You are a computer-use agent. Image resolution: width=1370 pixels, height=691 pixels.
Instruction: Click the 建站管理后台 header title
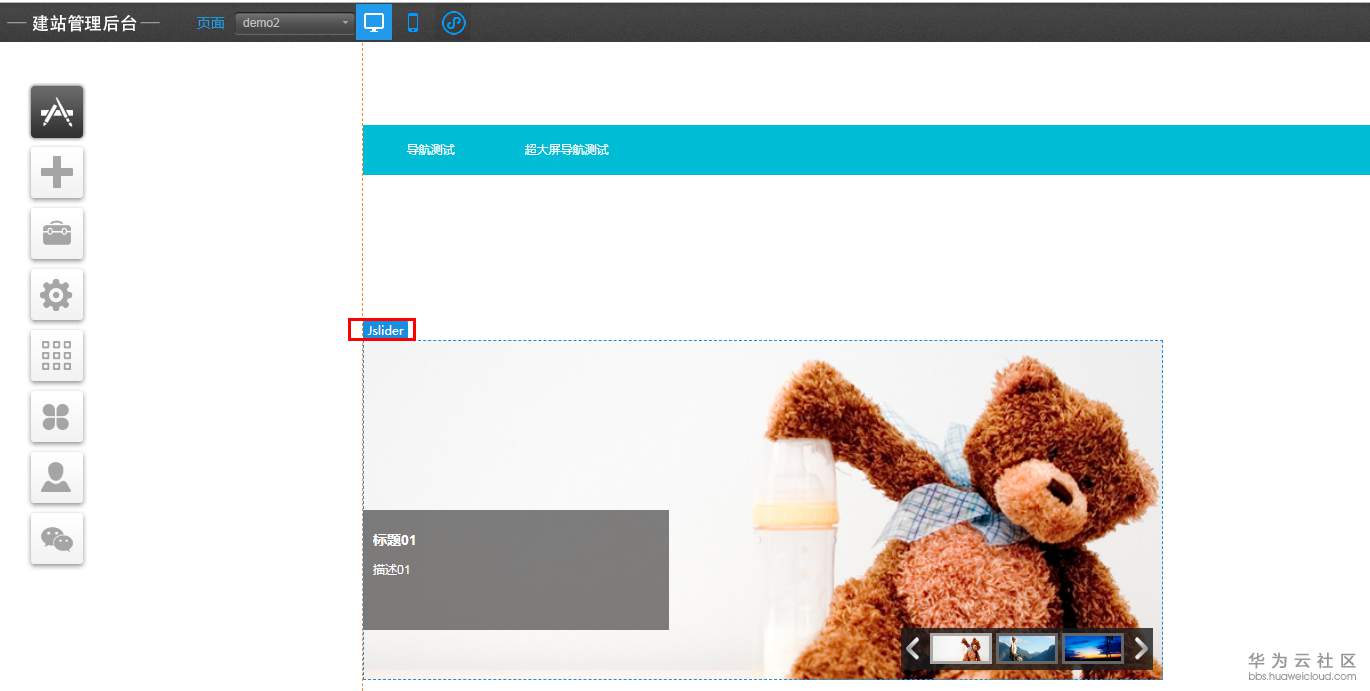pyautogui.click(x=84, y=23)
